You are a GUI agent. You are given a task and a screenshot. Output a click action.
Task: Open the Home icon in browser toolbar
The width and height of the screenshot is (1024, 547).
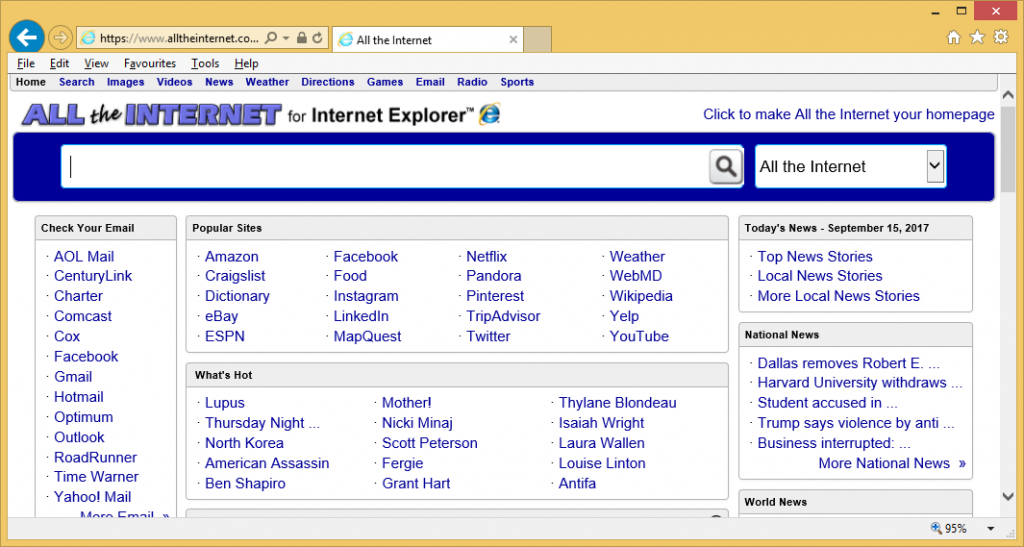coord(953,38)
